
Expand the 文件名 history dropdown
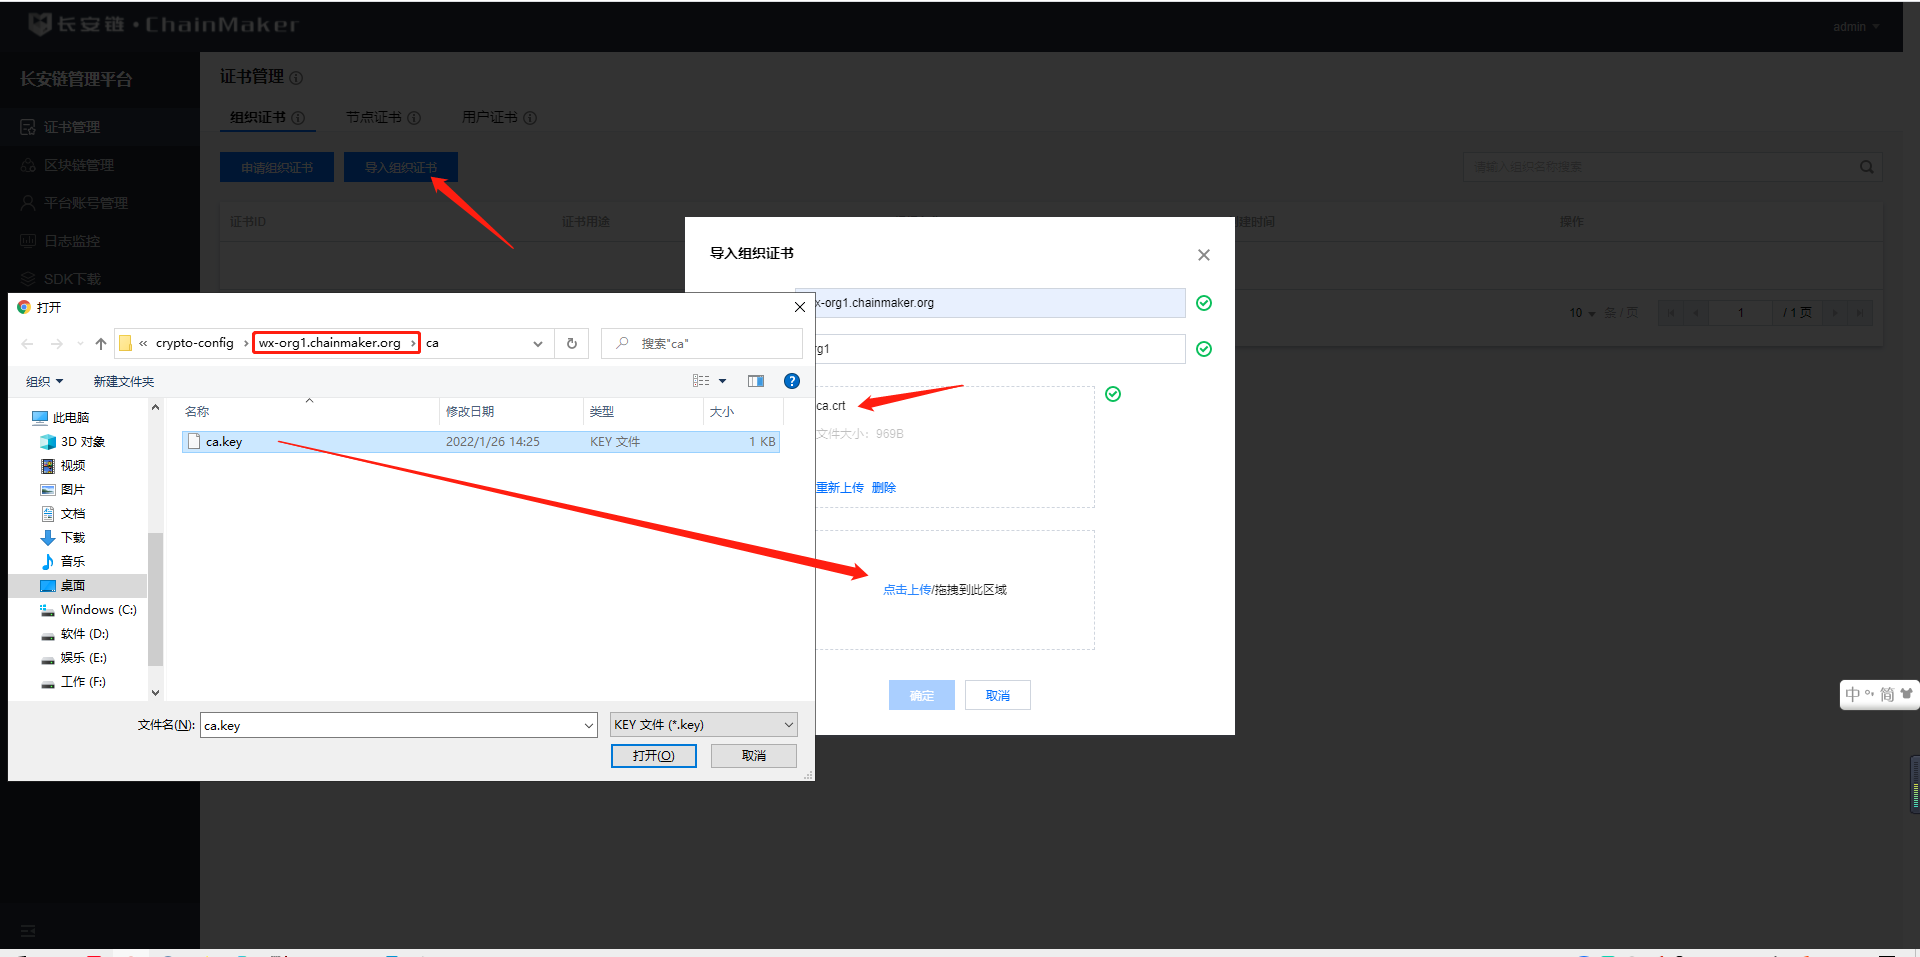(589, 725)
